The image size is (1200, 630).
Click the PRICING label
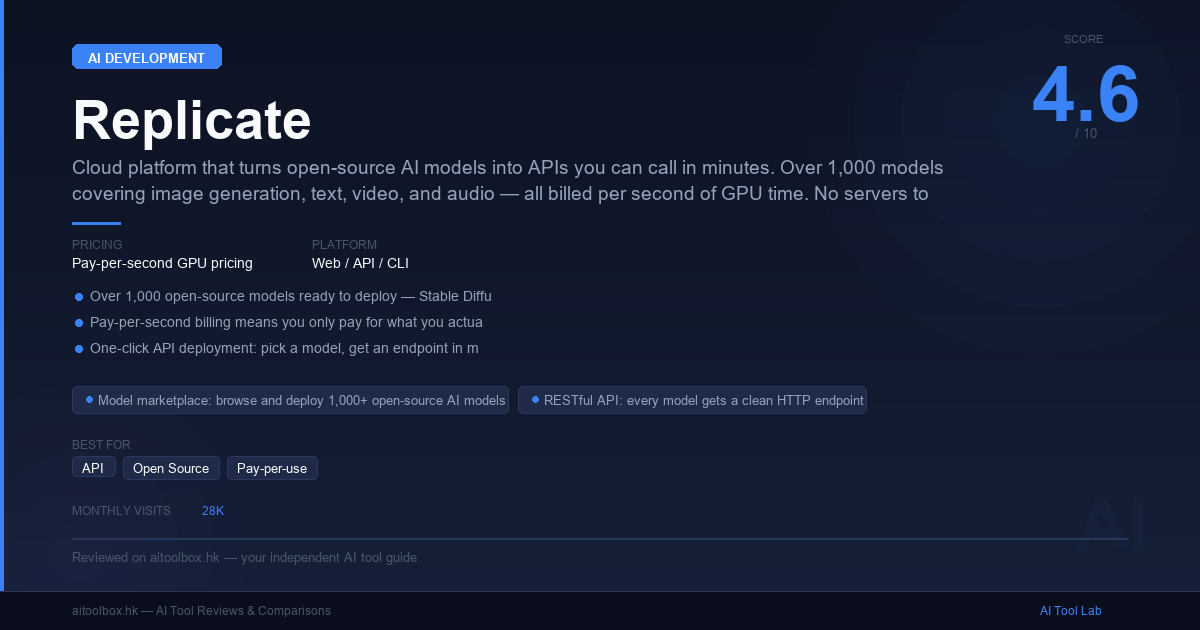tap(97, 245)
